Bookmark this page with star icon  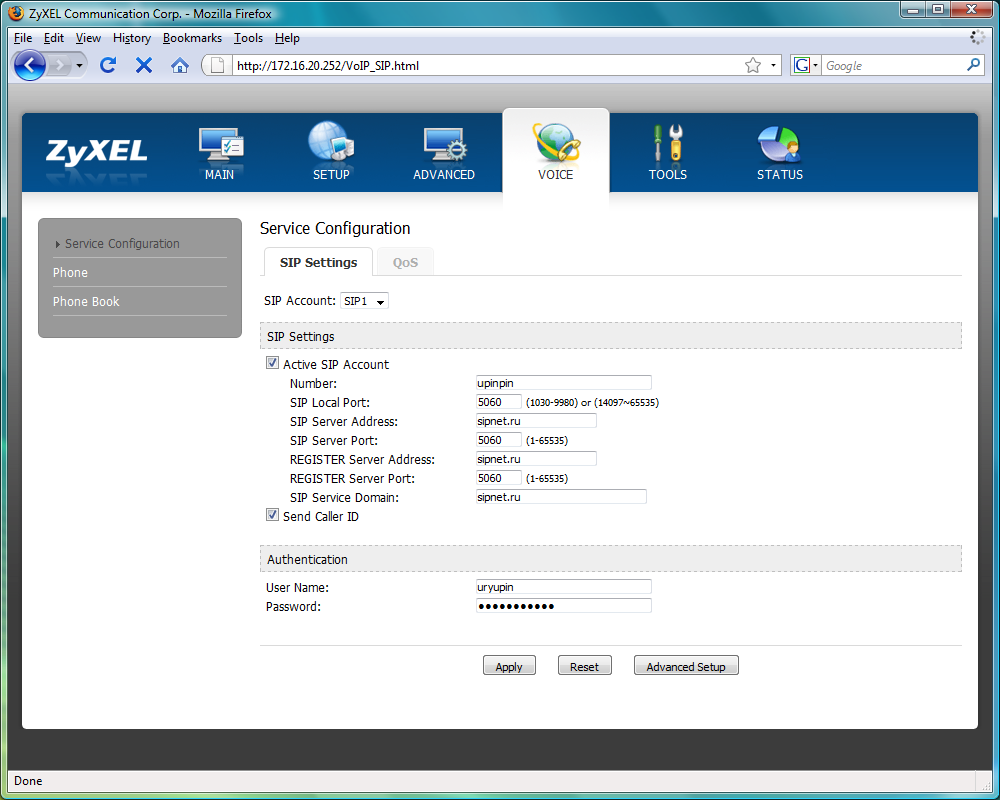(x=753, y=65)
